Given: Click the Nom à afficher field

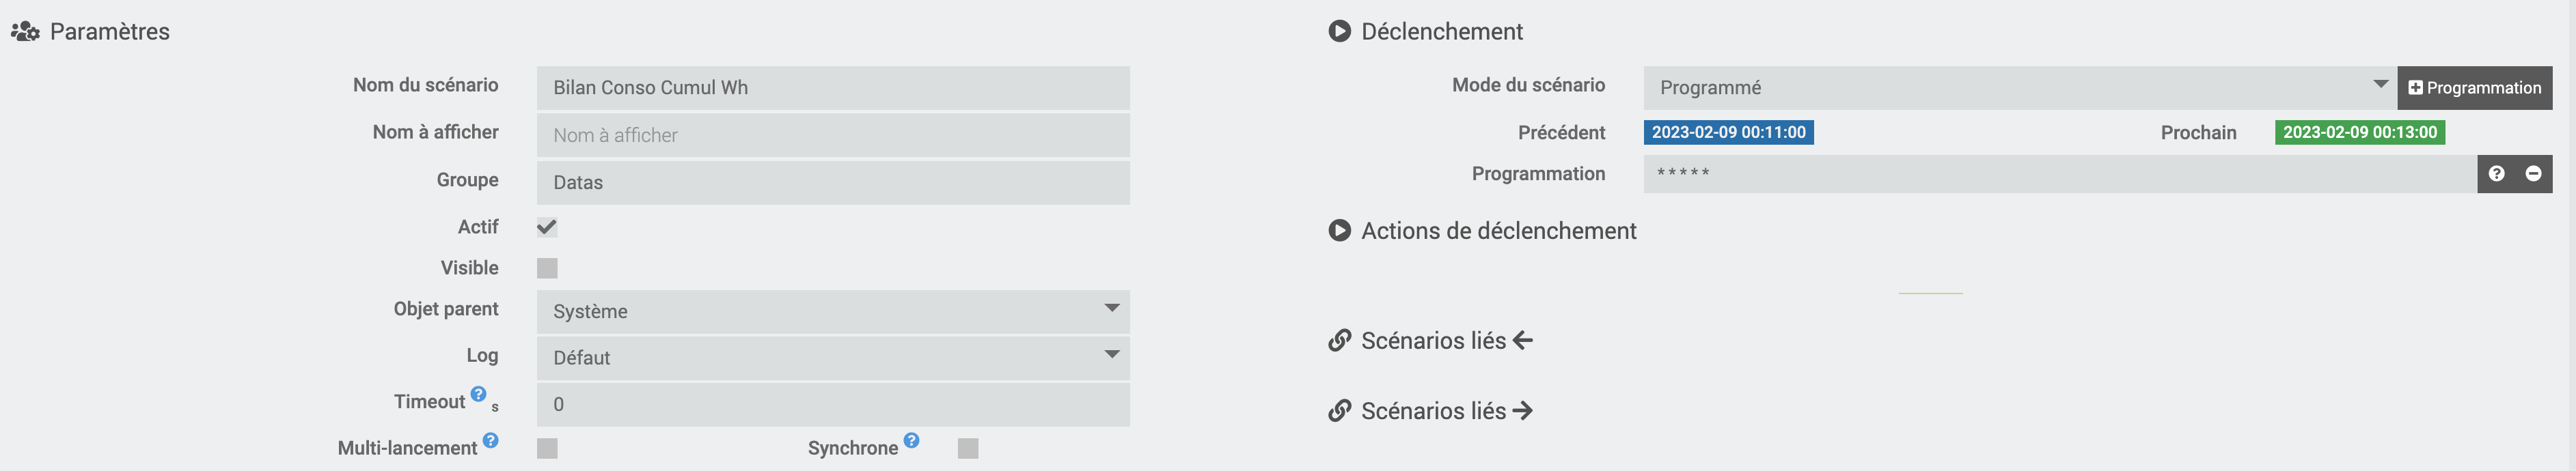Looking at the screenshot, I should tap(832, 135).
